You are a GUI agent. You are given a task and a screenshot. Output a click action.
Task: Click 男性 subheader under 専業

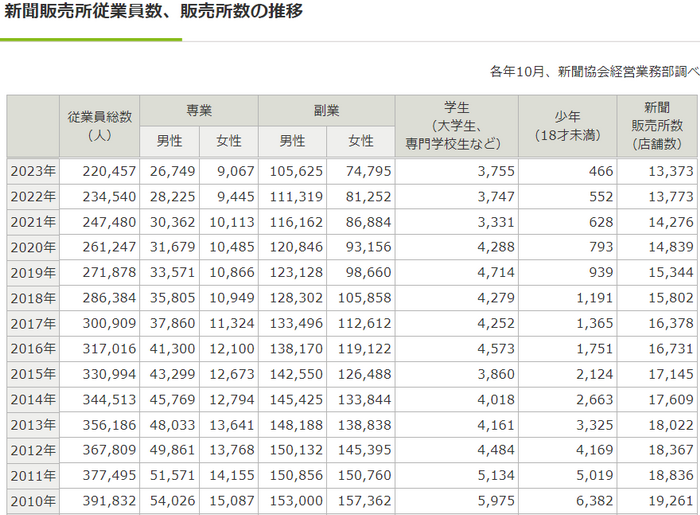170,141
